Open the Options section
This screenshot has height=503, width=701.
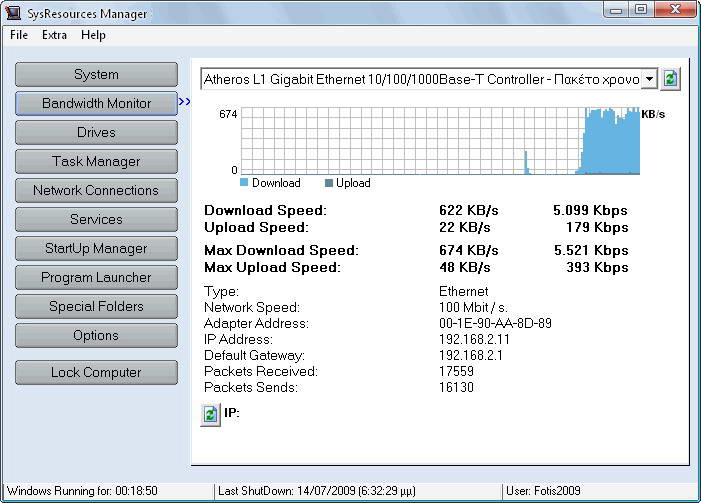pos(96,336)
